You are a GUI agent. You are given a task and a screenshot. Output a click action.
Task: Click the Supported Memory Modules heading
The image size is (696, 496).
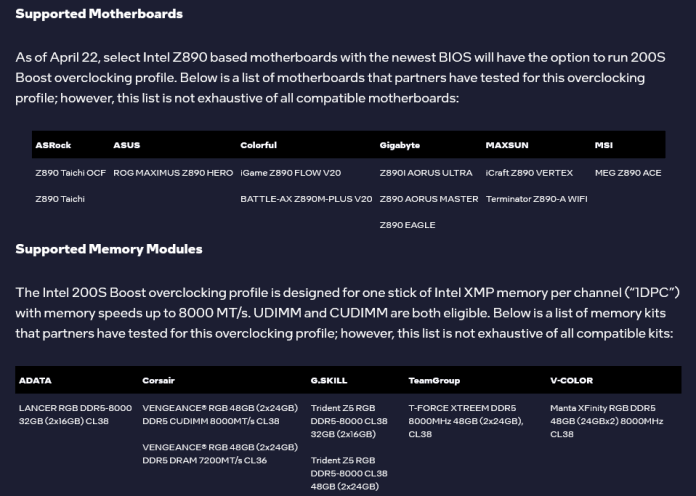pos(109,249)
